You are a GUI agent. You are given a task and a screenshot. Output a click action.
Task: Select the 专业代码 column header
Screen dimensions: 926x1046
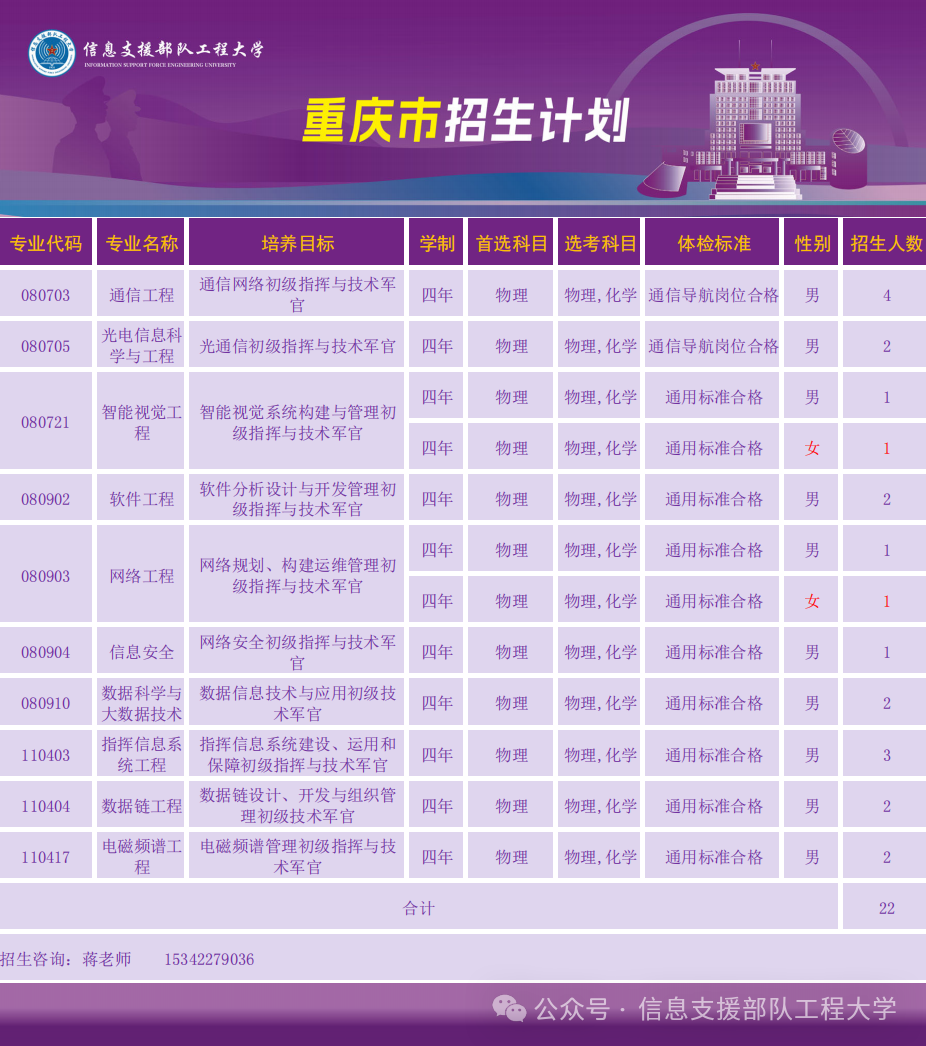click(45, 243)
